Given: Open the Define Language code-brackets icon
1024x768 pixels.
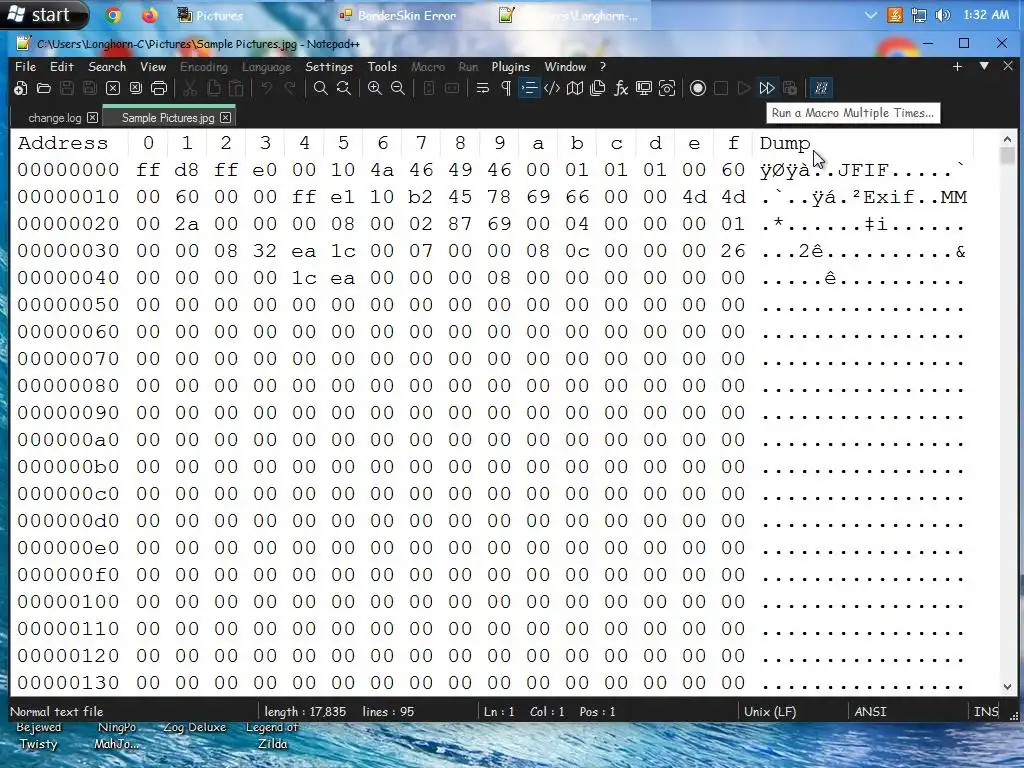Looking at the screenshot, I should (552, 88).
